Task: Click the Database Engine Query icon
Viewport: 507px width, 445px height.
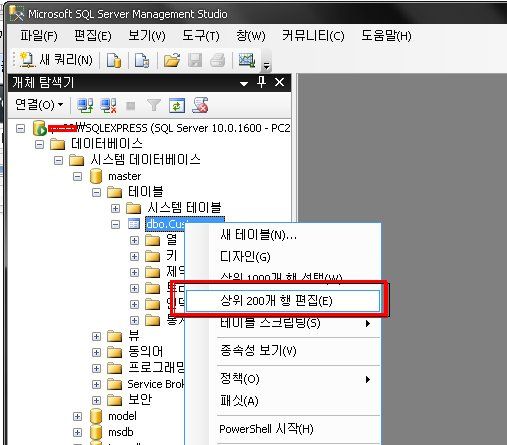Action: (x=114, y=61)
